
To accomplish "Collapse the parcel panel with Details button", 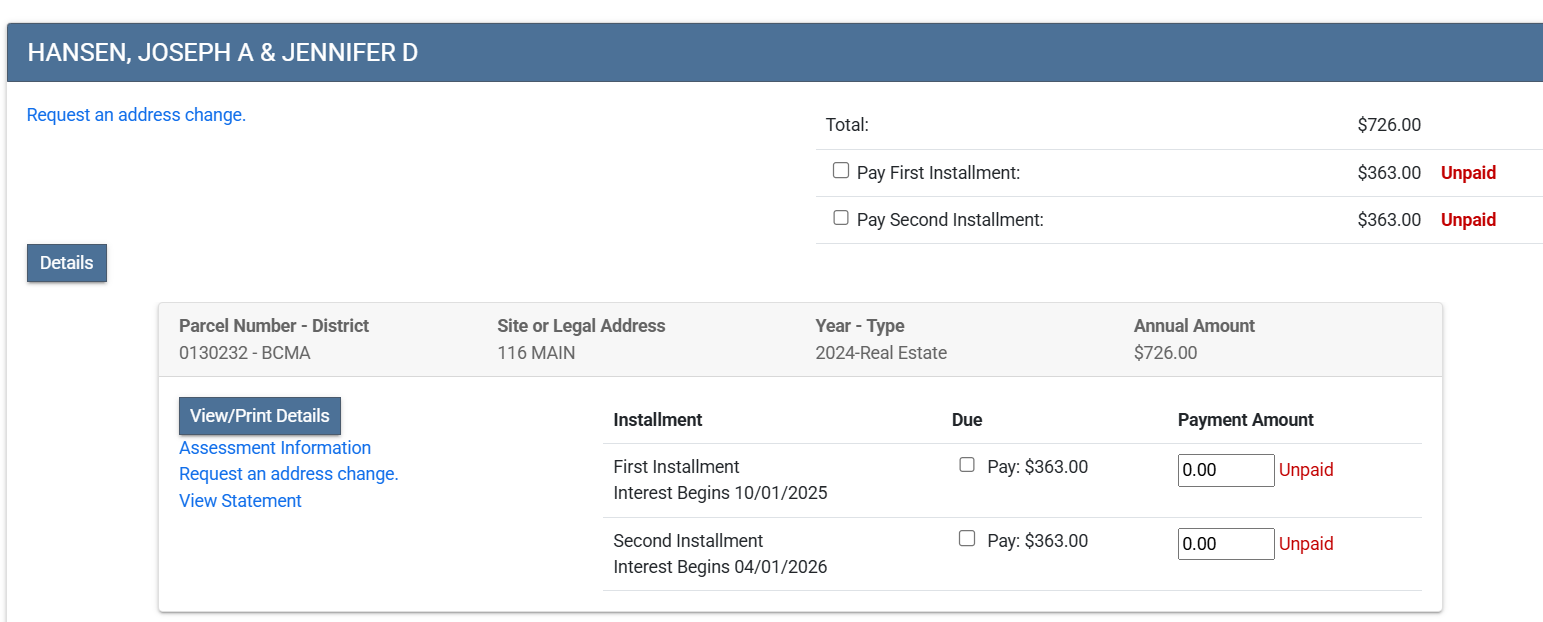I will click(x=66, y=263).
